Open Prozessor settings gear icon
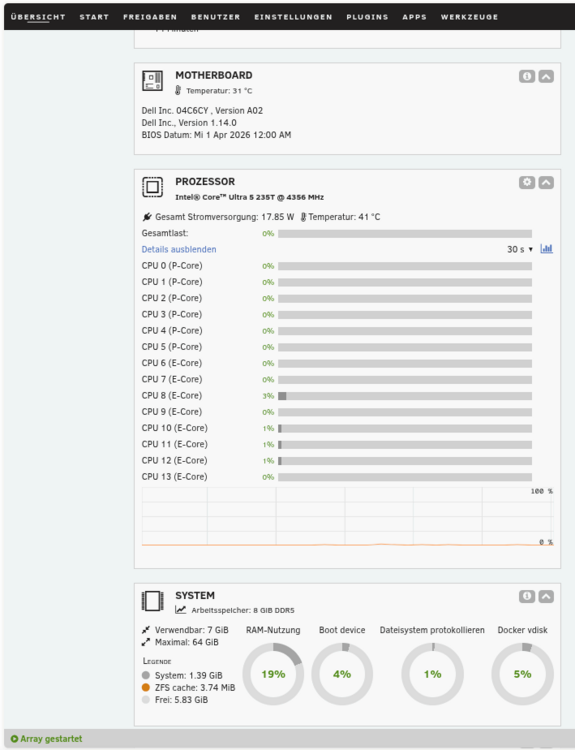Viewport: 575px width, 750px height. 527,182
